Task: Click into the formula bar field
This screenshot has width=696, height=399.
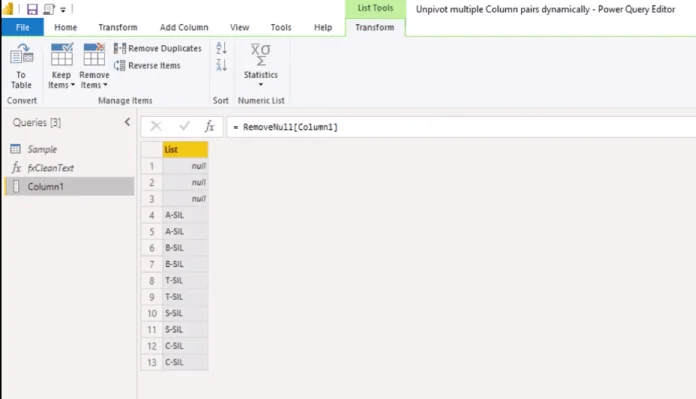Action: (x=461, y=127)
